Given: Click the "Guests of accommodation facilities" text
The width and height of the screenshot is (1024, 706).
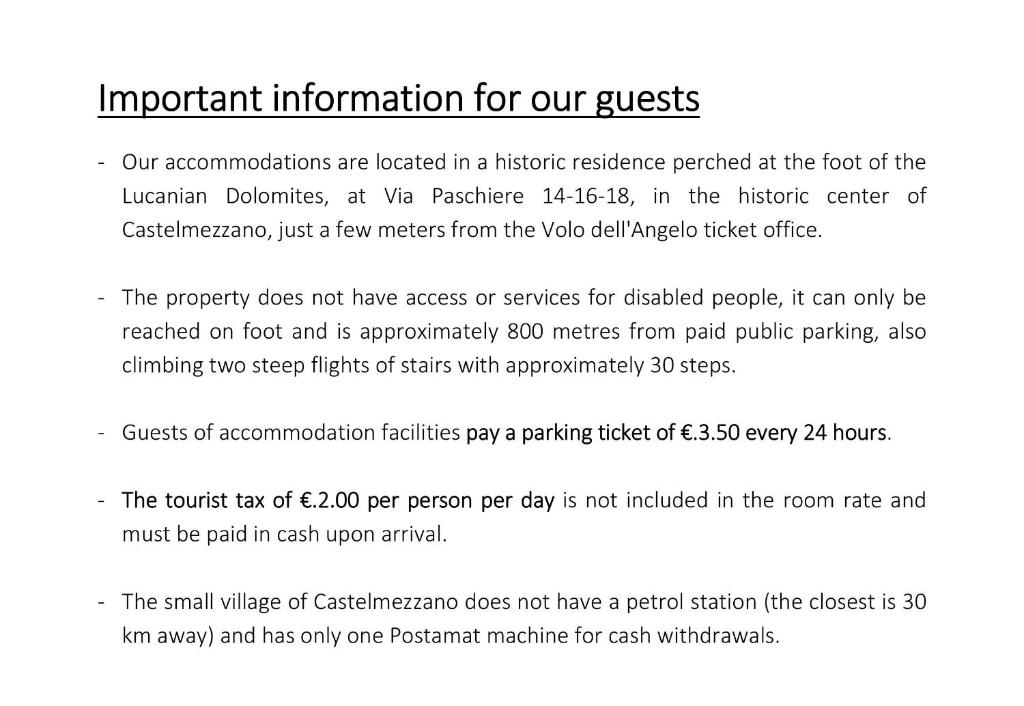Looking at the screenshot, I should click(x=291, y=433).
